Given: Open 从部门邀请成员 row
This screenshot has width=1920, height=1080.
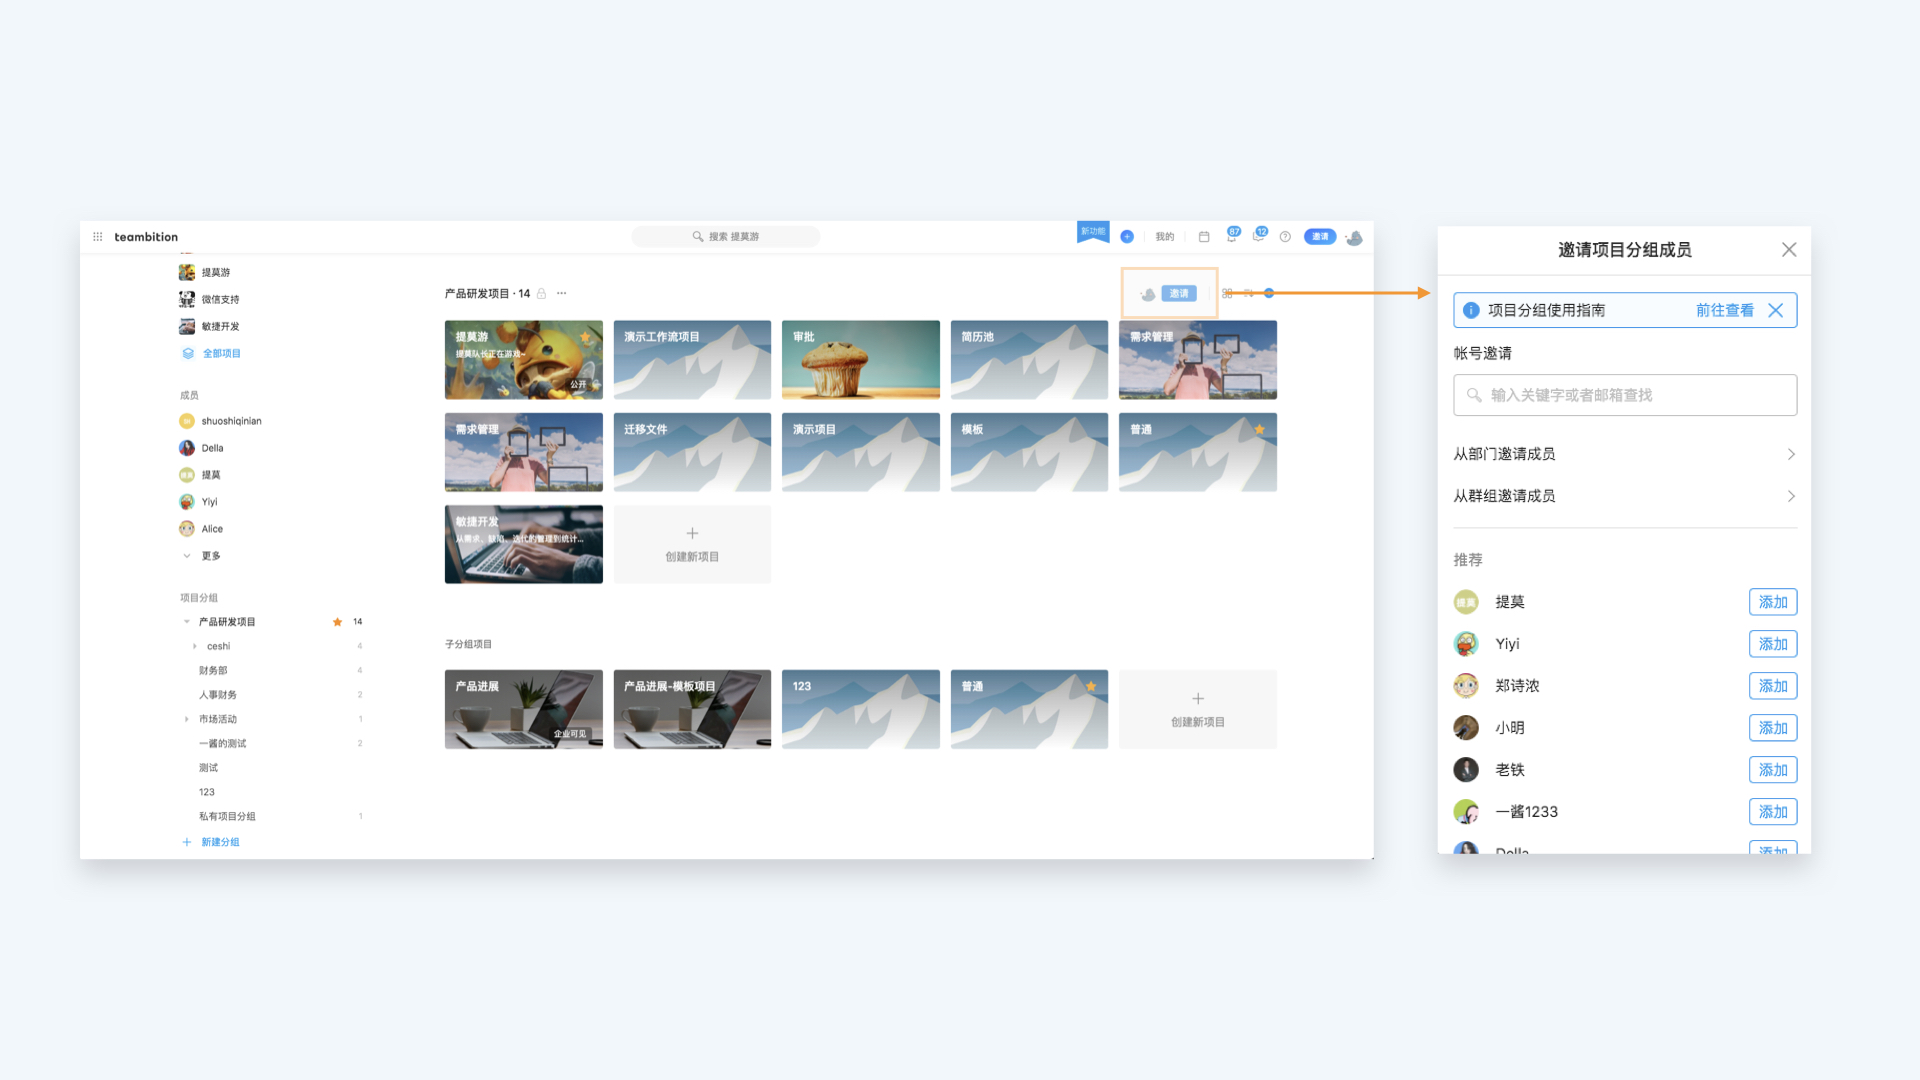Looking at the screenshot, I should click(x=1625, y=454).
